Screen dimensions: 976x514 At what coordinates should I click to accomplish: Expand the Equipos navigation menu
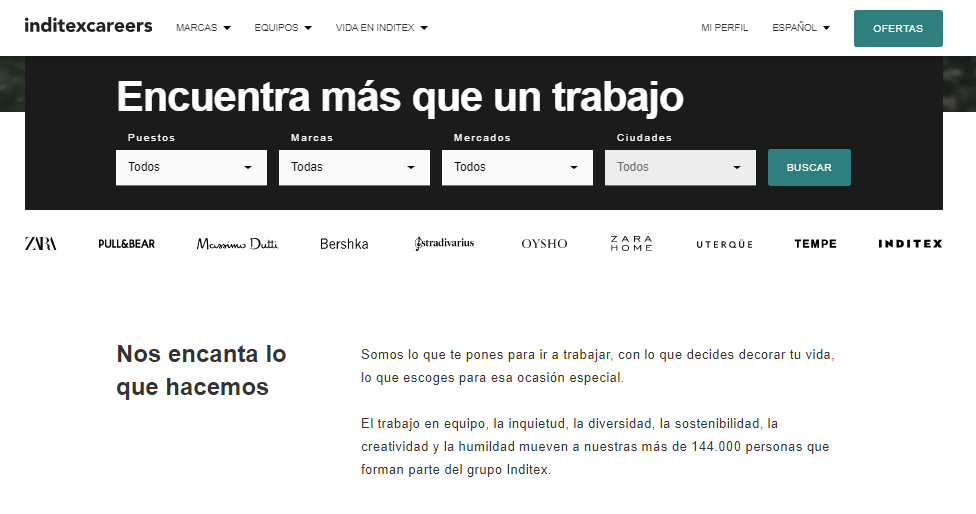pos(283,28)
